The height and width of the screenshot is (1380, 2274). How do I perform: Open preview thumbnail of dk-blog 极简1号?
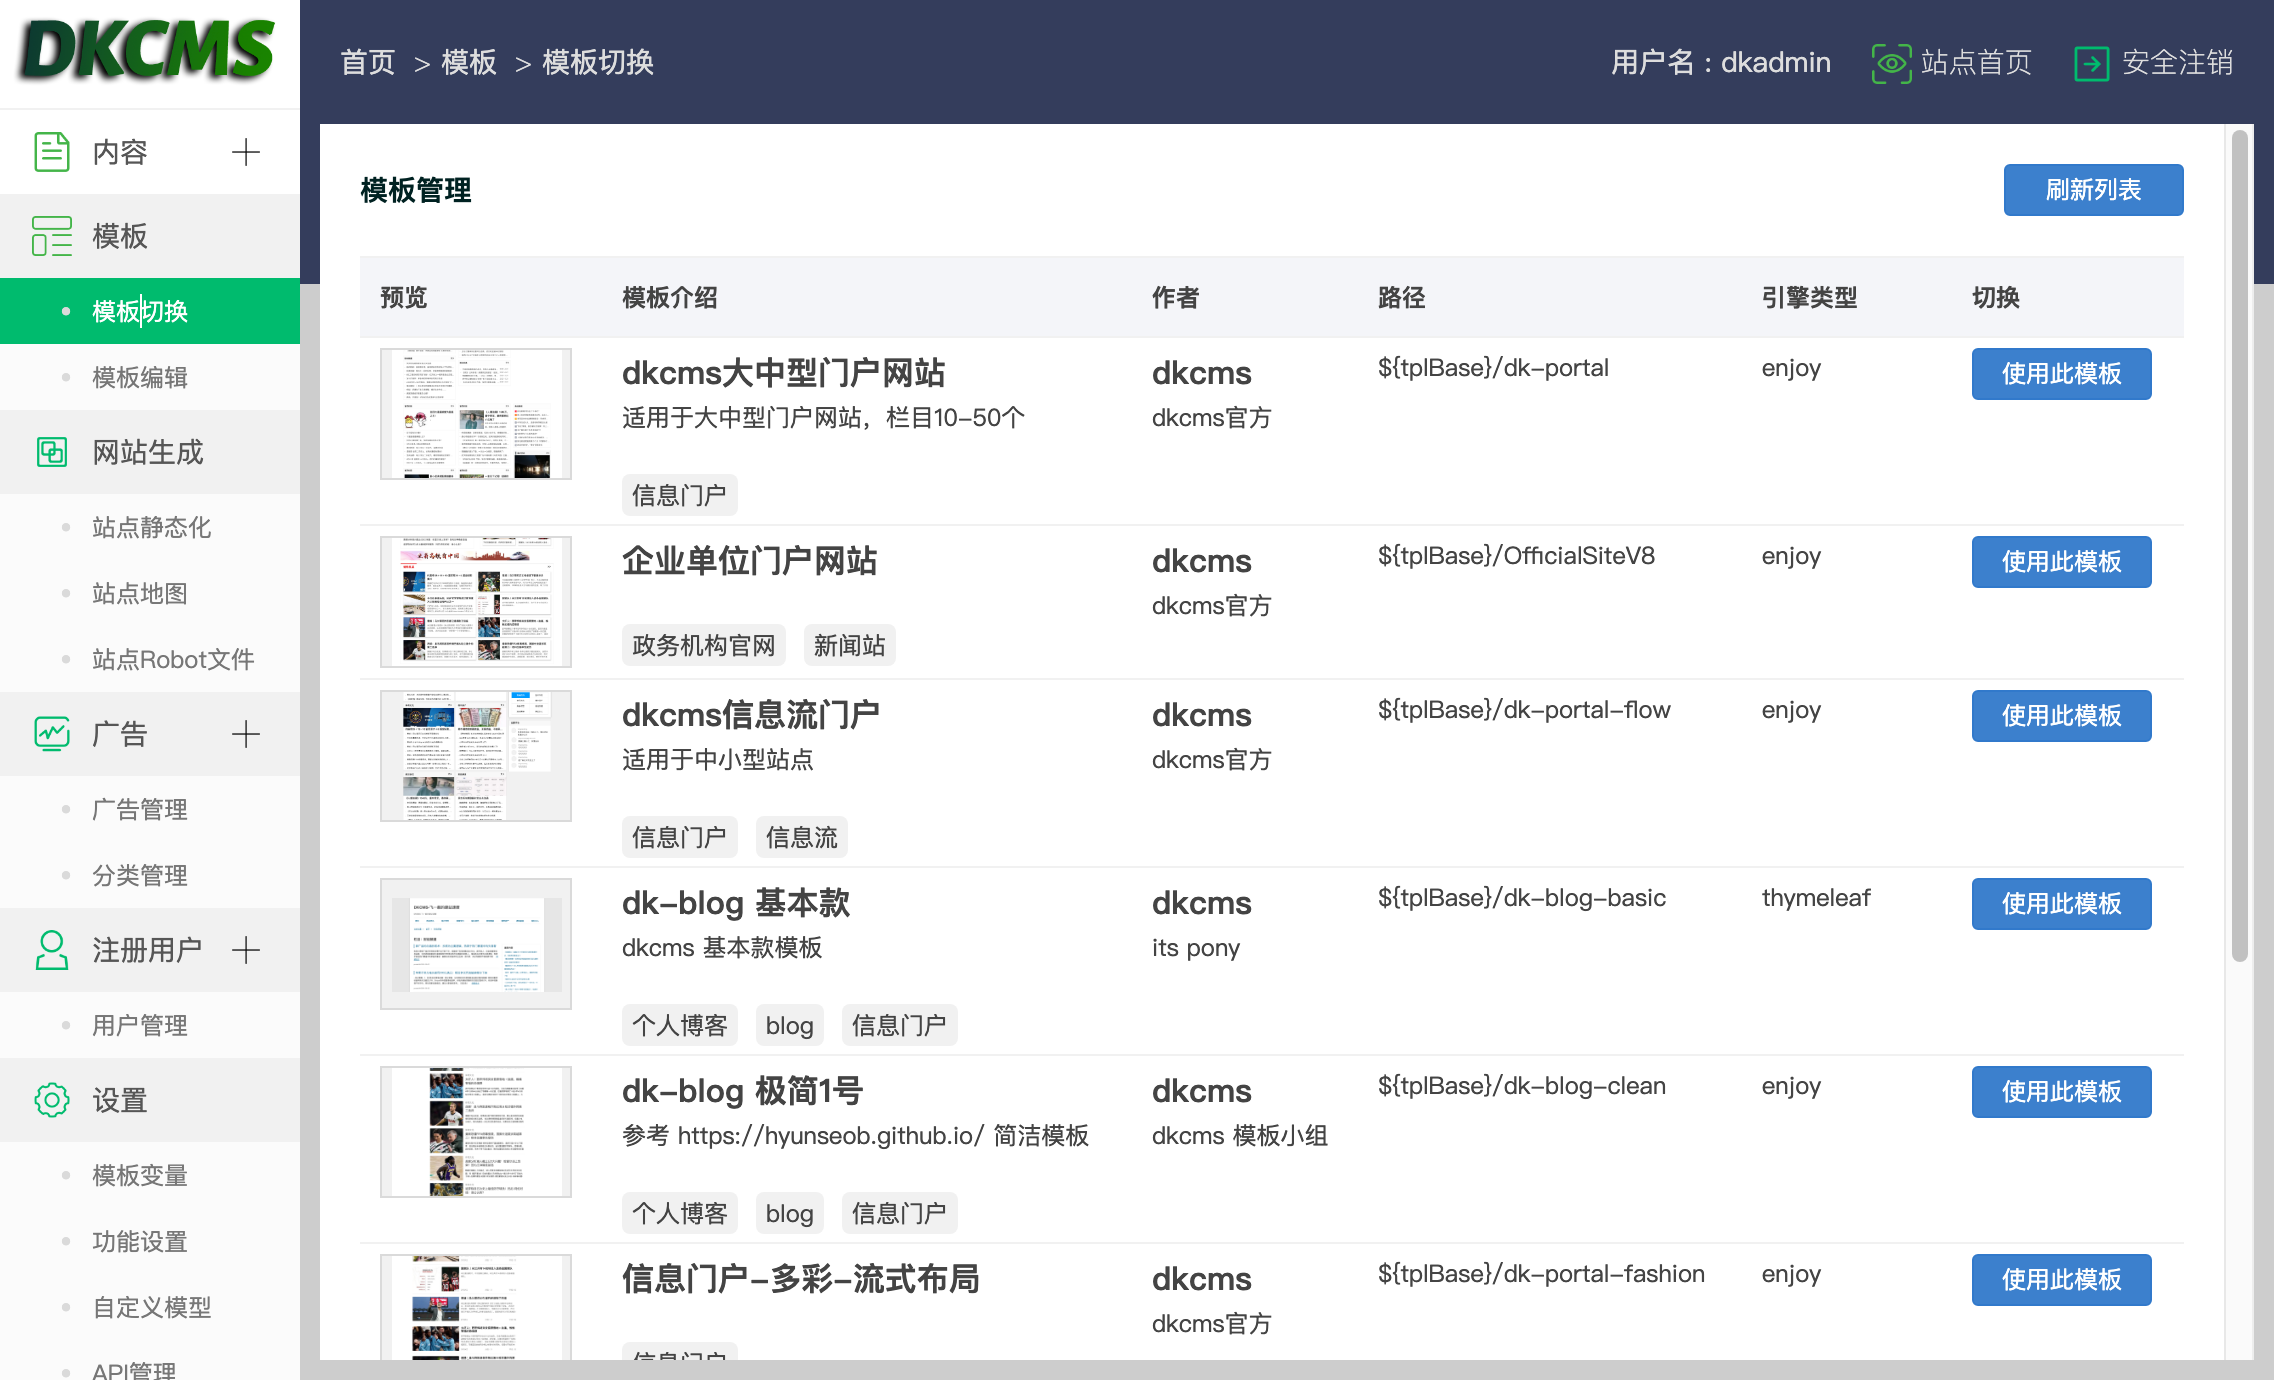coord(476,1132)
